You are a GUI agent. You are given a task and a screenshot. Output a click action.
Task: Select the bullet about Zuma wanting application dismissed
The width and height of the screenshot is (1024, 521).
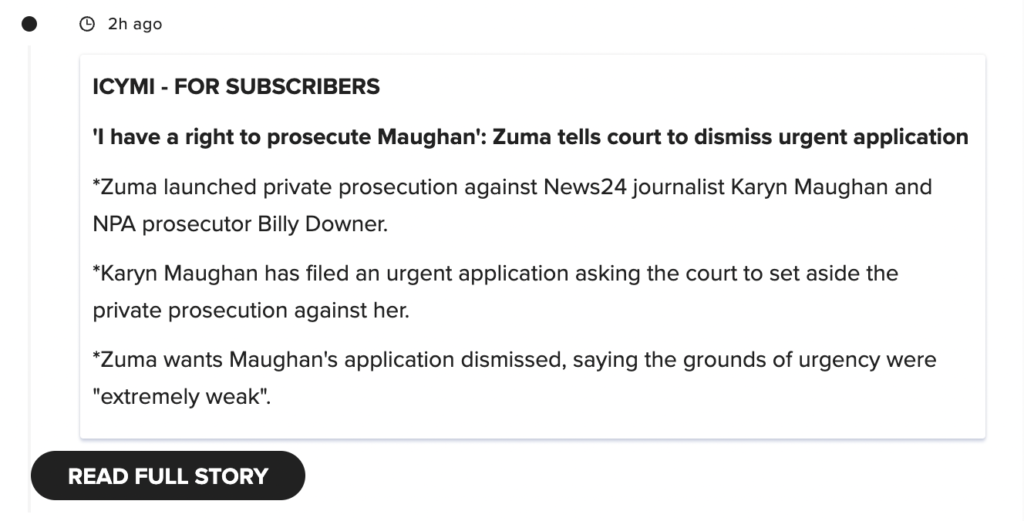(514, 378)
